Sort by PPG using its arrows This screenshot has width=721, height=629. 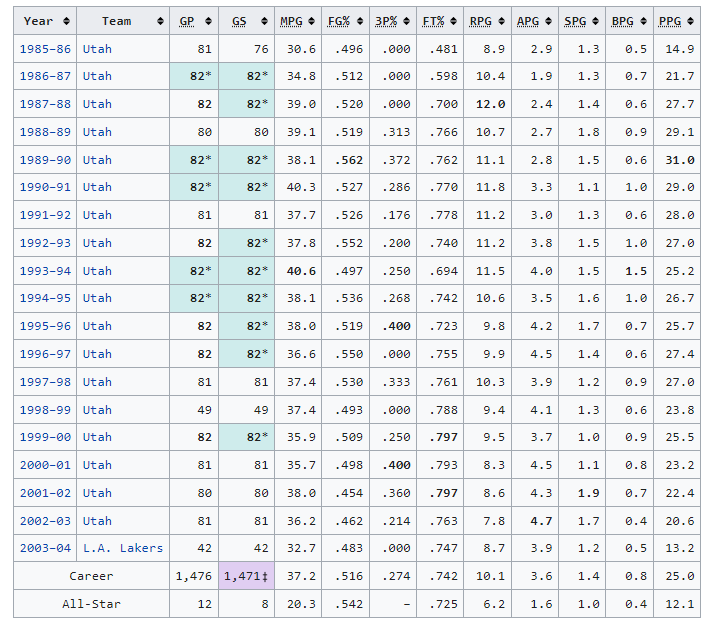point(690,21)
